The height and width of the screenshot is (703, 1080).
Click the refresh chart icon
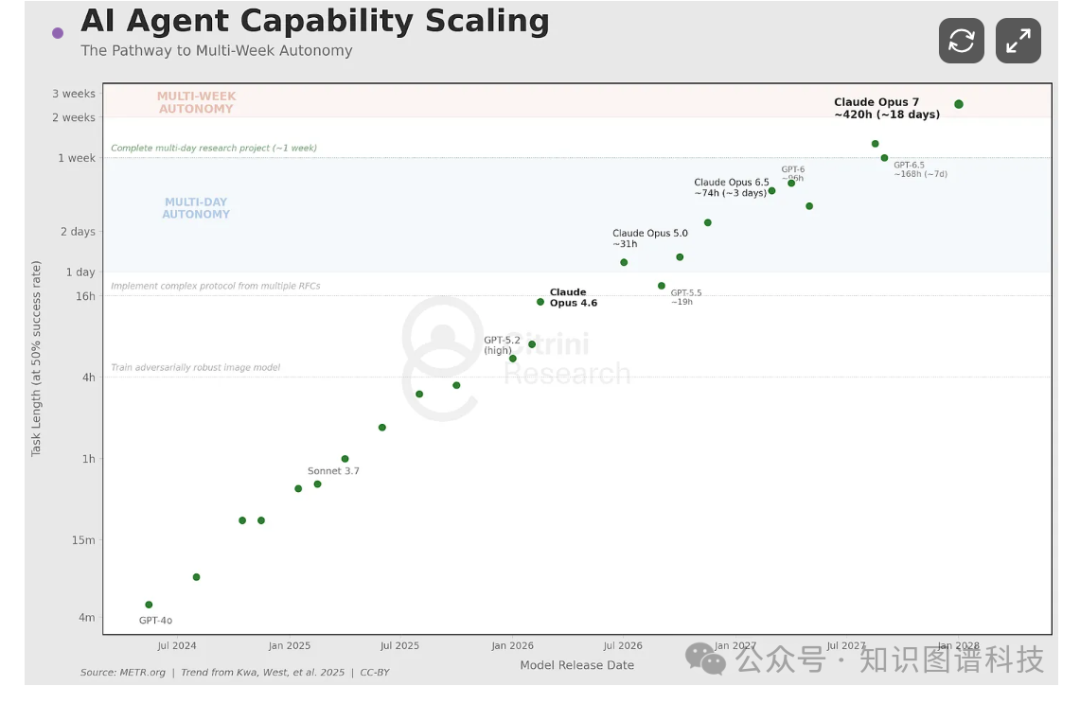(961, 41)
